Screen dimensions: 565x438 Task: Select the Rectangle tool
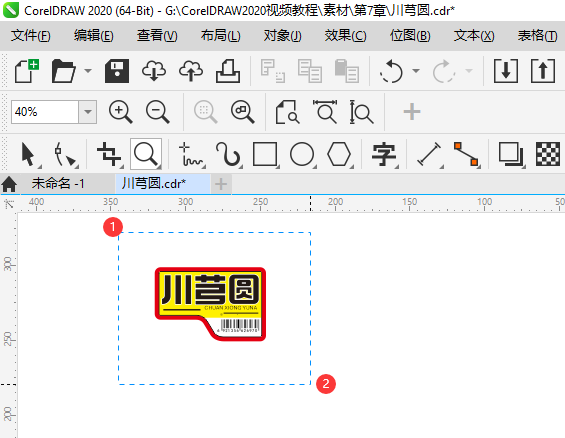[x=265, y=154]
